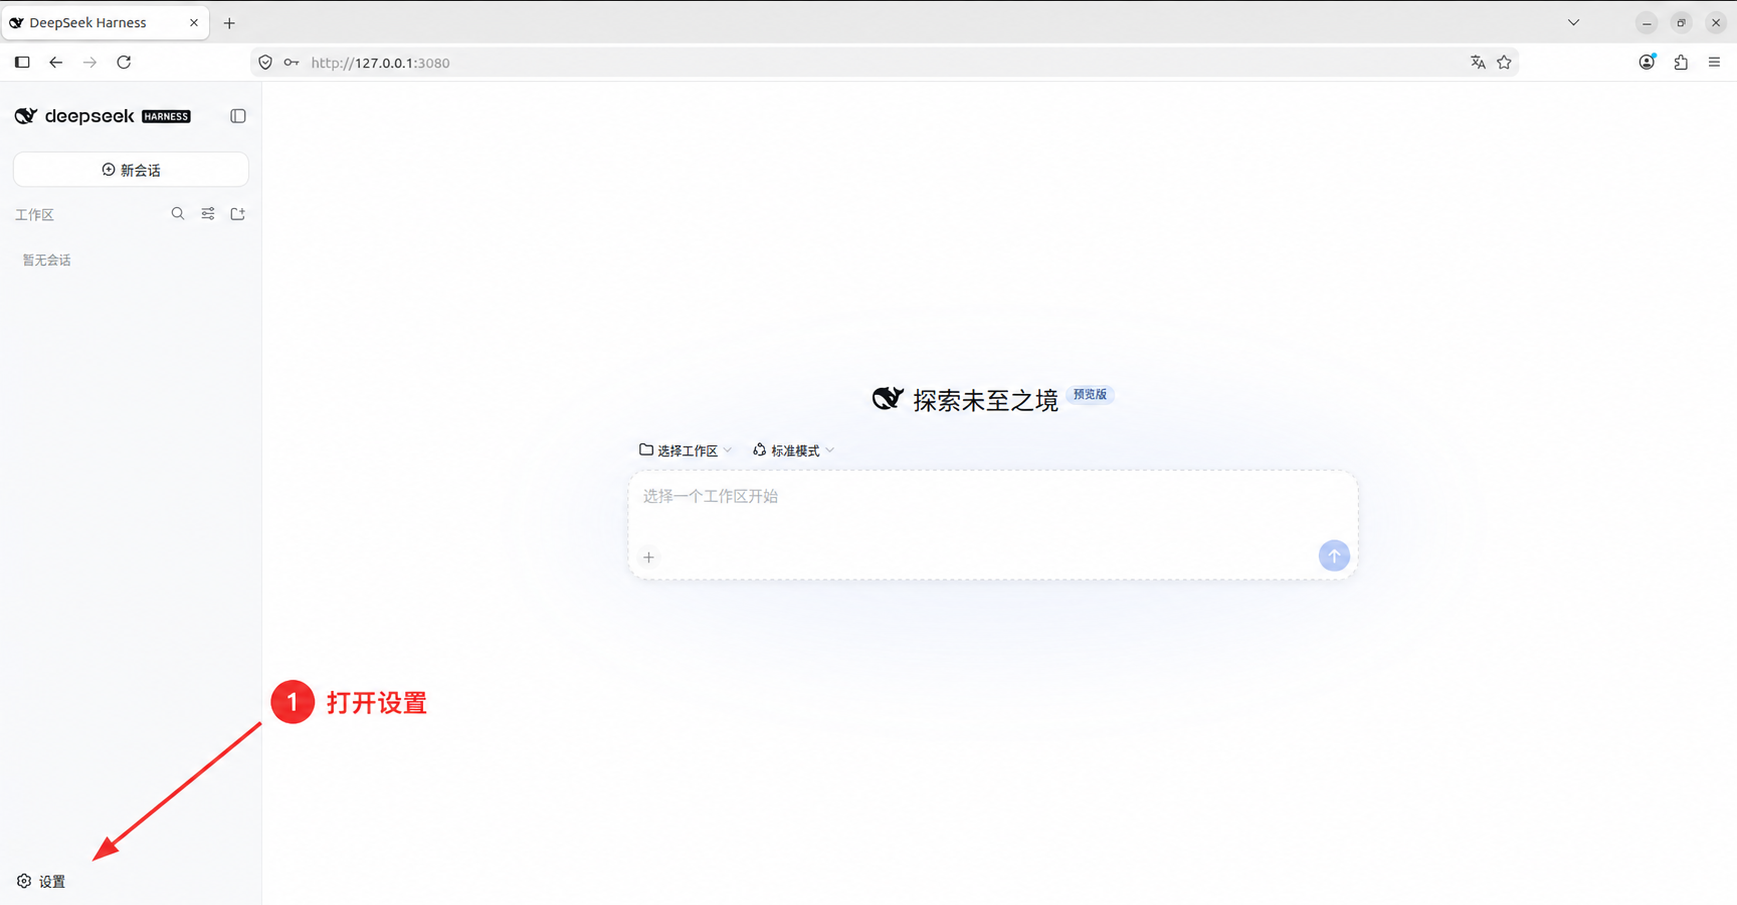Collapse the DeepSeek sidebar panel
Image resolution: width=1737 pixels, height=905 pixels.
(238, 116)
